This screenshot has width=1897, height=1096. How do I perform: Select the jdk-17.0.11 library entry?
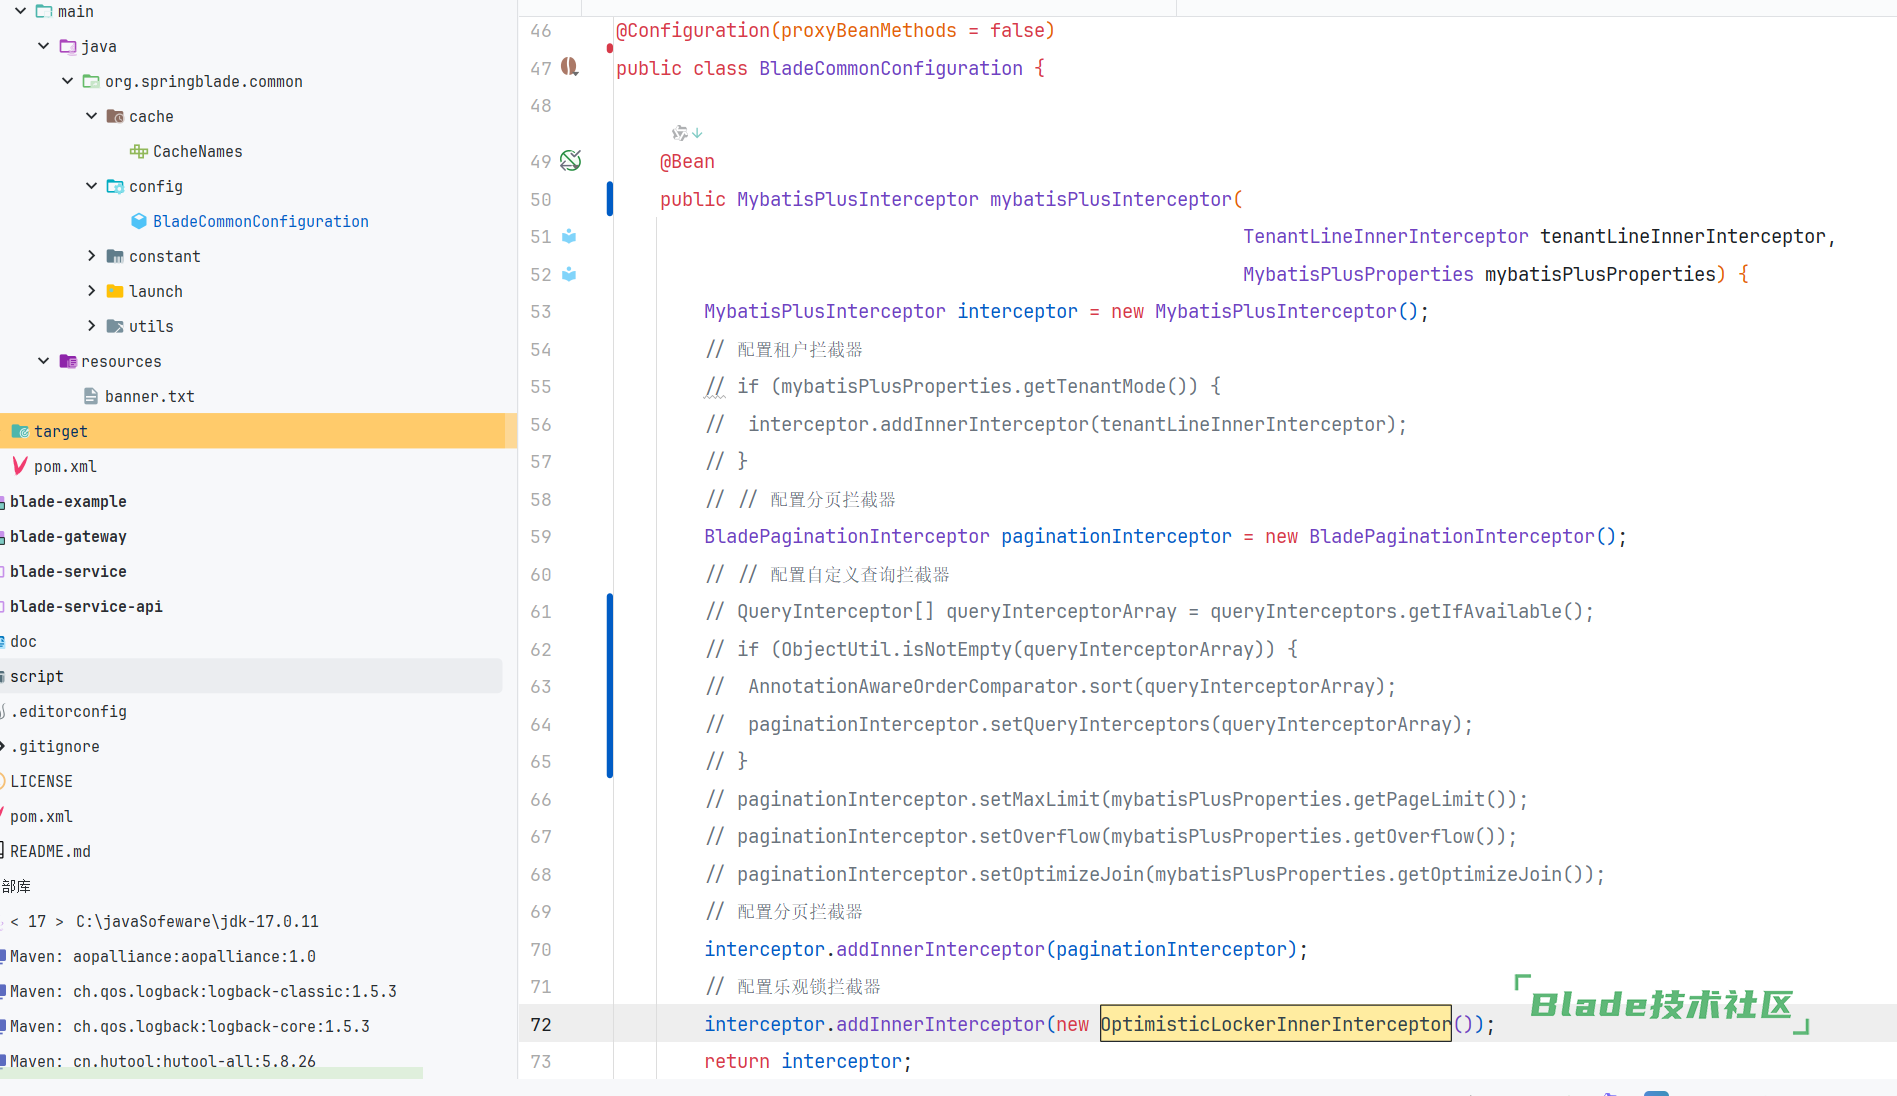[x=165, y=921]
